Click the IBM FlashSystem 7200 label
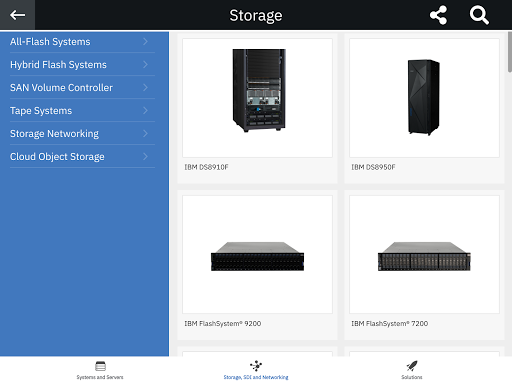 pos(390,323)
